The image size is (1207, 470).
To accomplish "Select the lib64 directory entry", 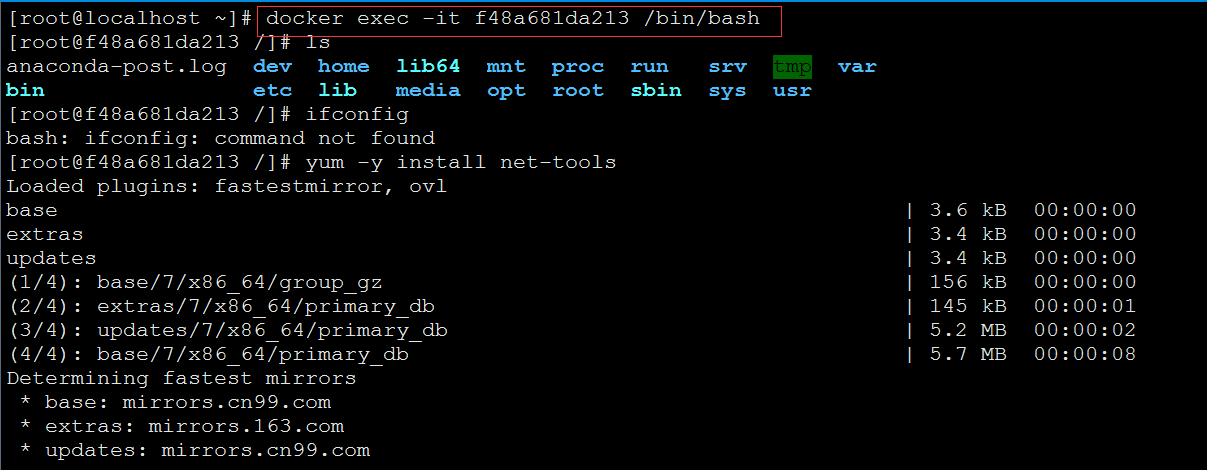I will pyautogui.click(x=428, y=67).
